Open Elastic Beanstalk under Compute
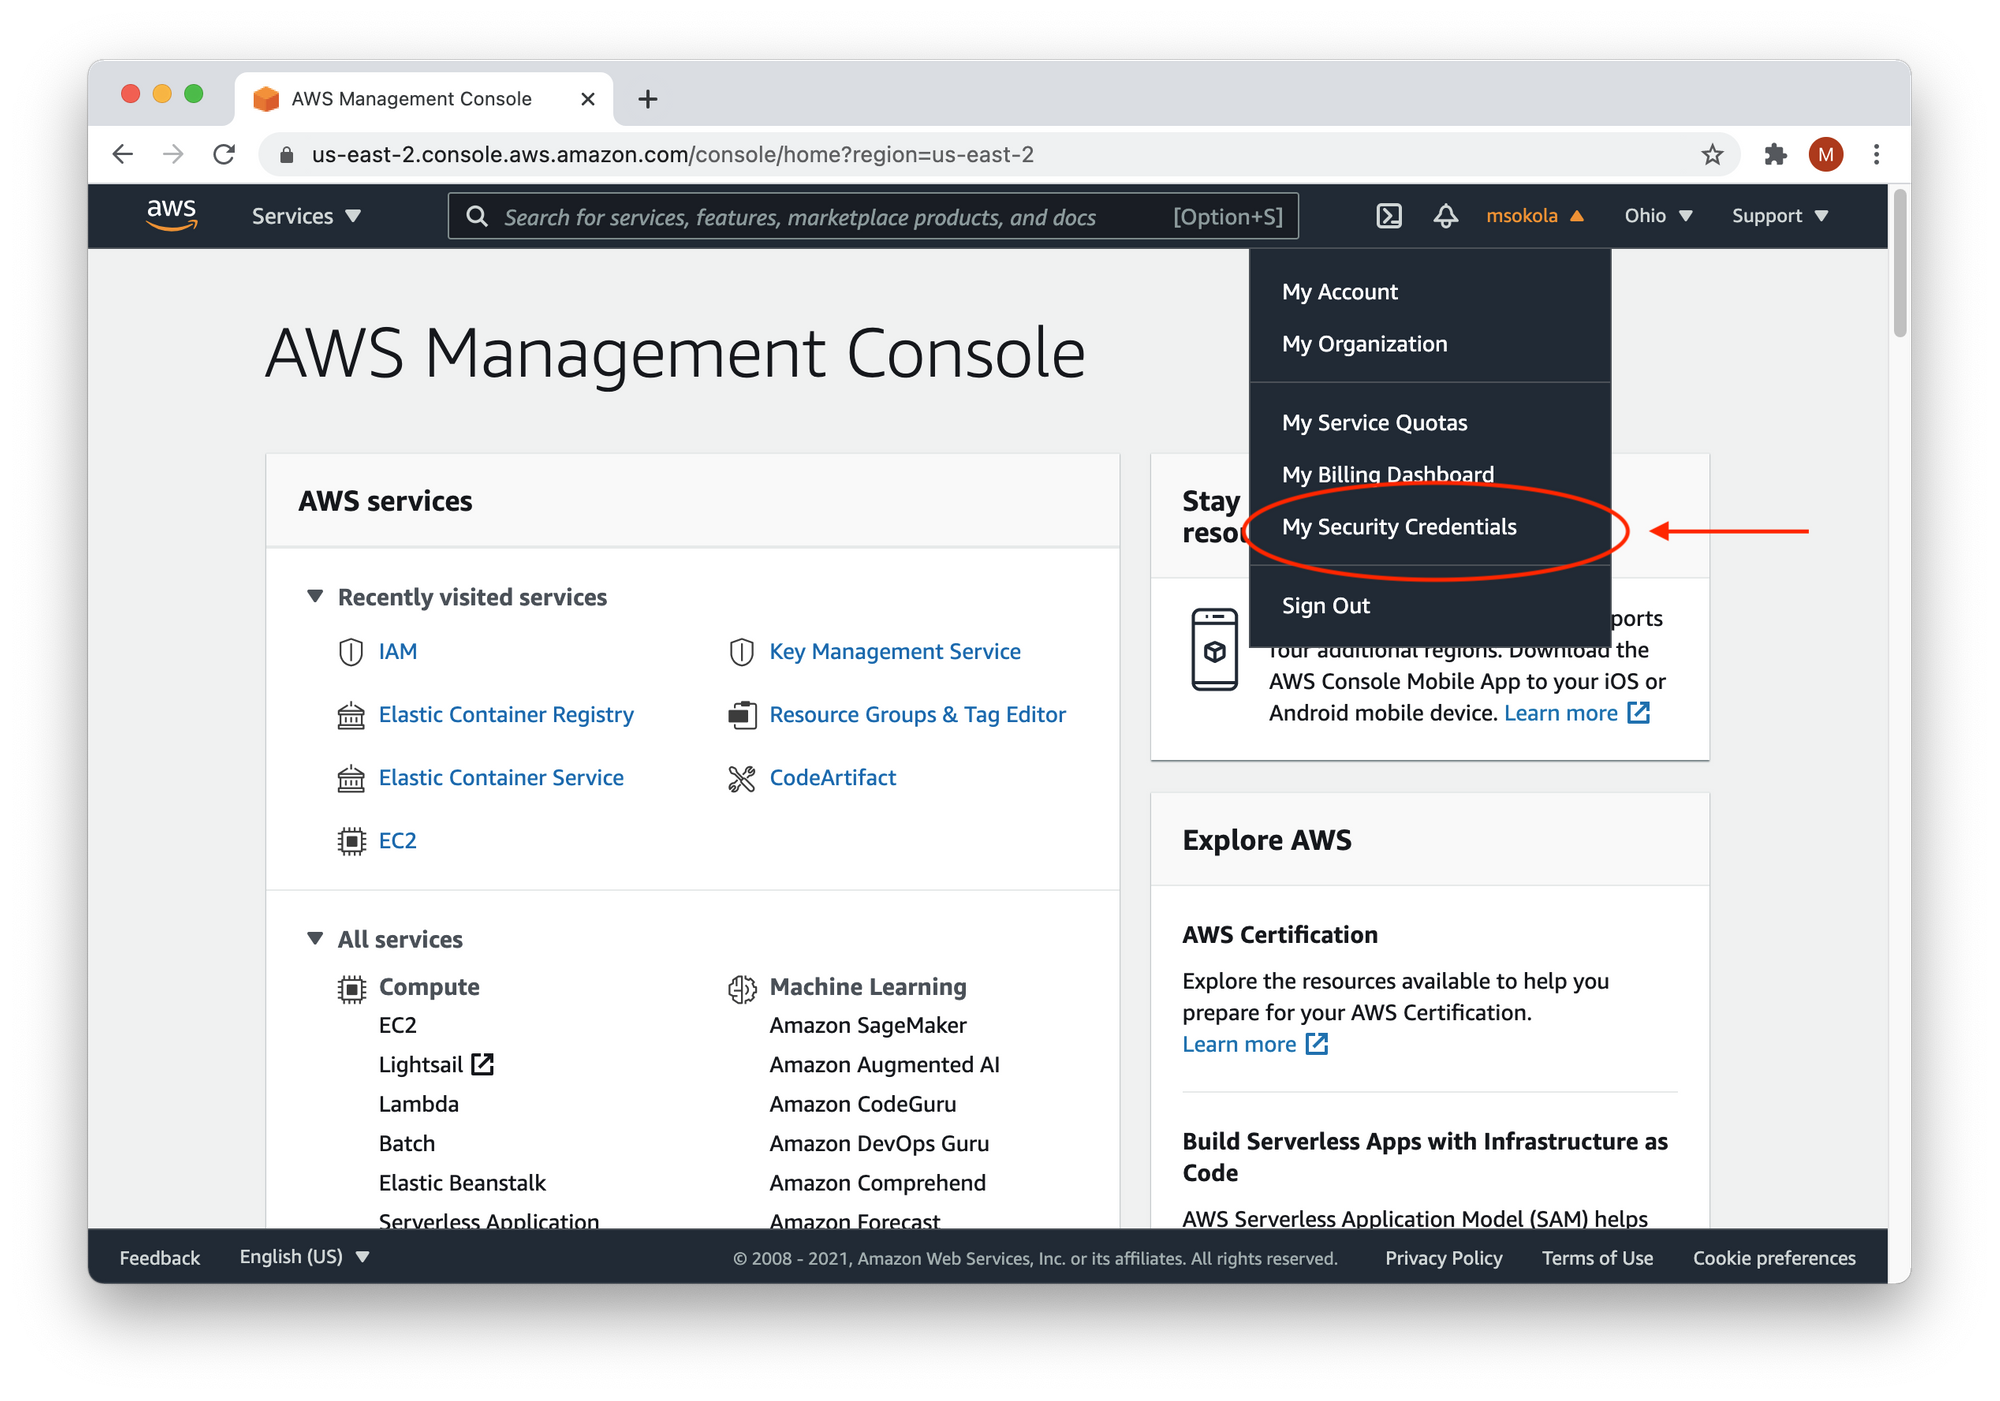 pyautogui.click(x=462, y=1183)
